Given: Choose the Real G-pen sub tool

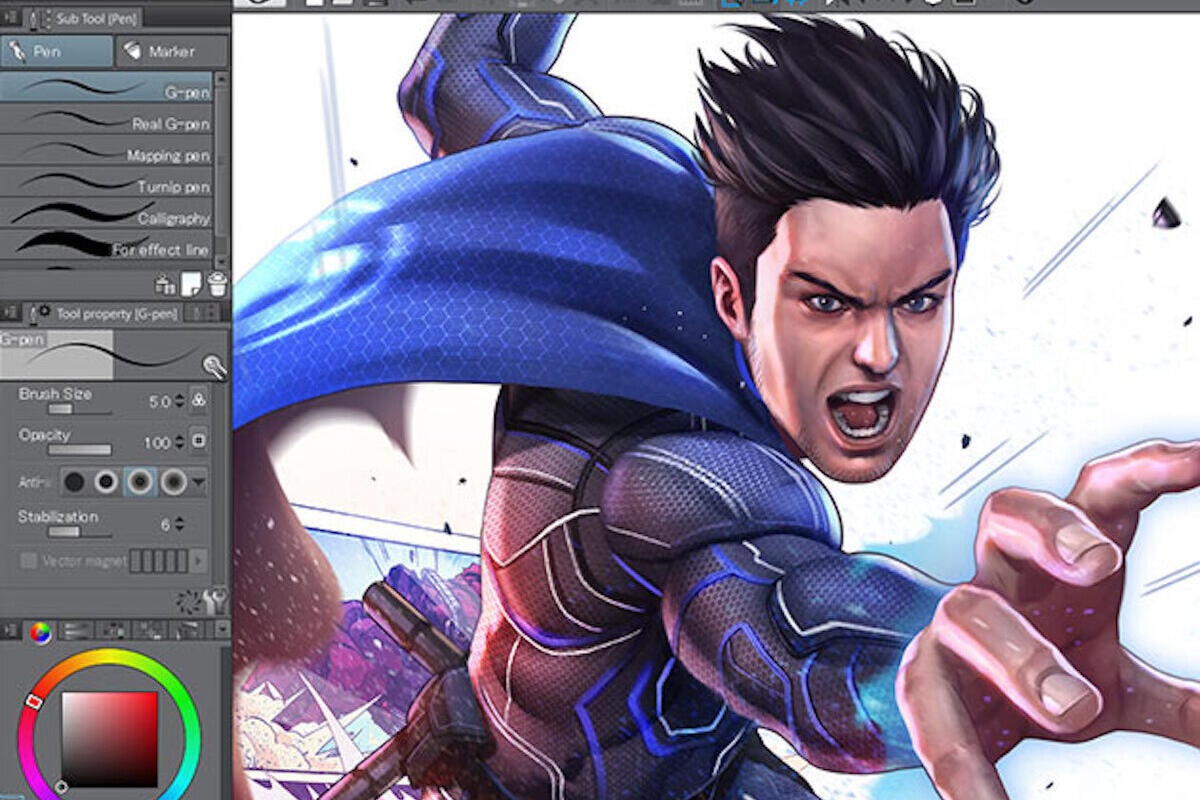Looking at the screenshot, I should (x=106, y=120).
